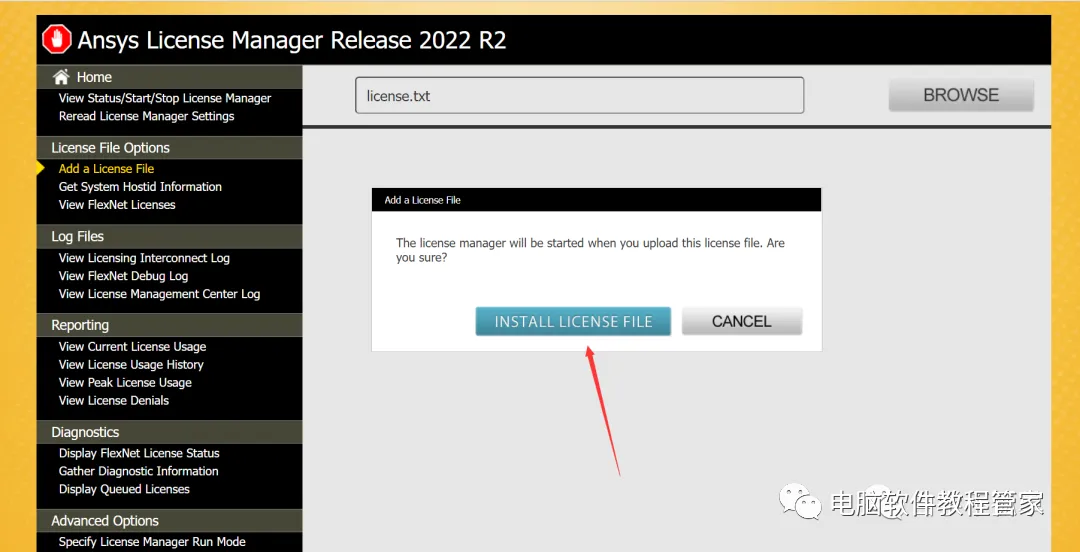Click the license manager confirmation message text

(590, 251)
